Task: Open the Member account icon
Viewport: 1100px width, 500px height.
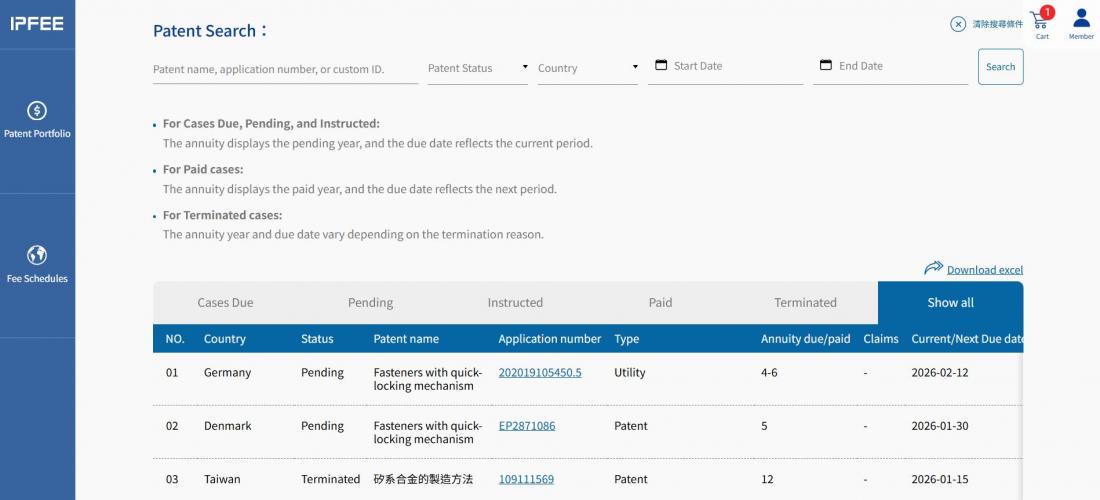Action: tap(1081, 19)
